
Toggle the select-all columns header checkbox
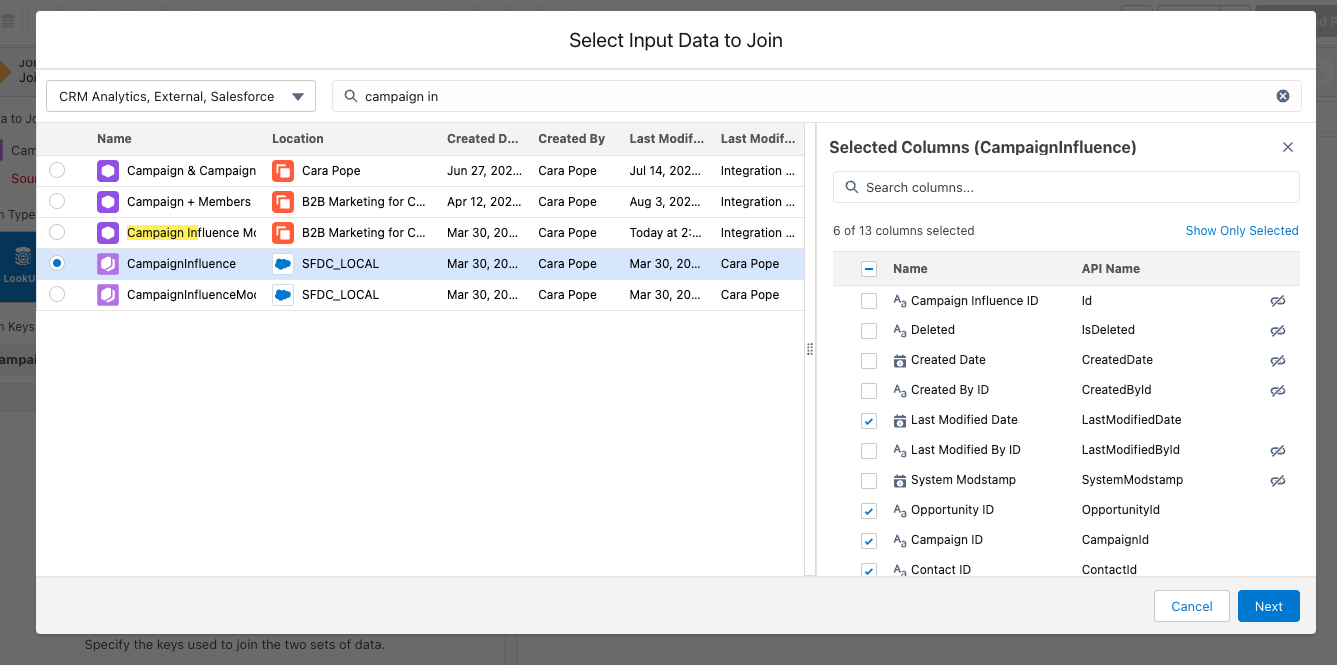pos(869,269)
